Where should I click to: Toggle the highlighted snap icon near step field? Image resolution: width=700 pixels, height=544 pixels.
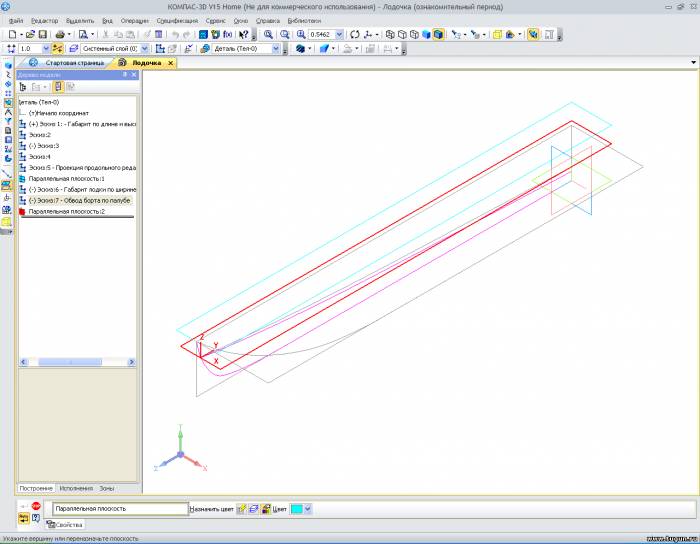57,48
